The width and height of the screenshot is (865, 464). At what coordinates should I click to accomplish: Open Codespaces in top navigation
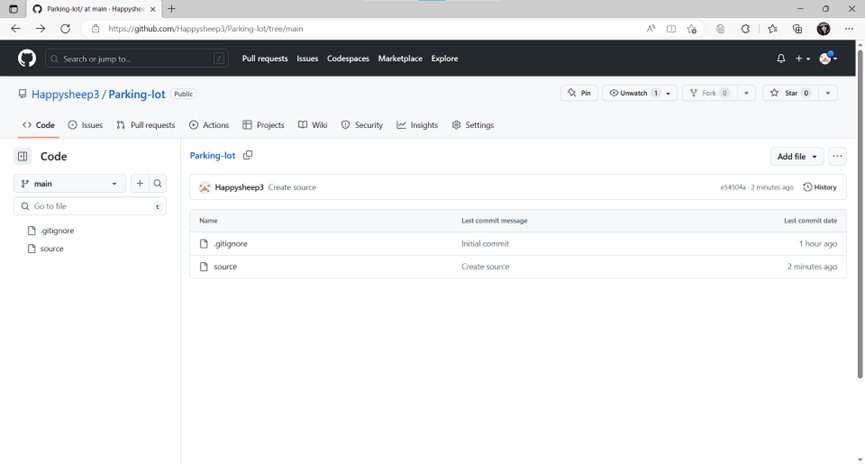tap(348, 58)
